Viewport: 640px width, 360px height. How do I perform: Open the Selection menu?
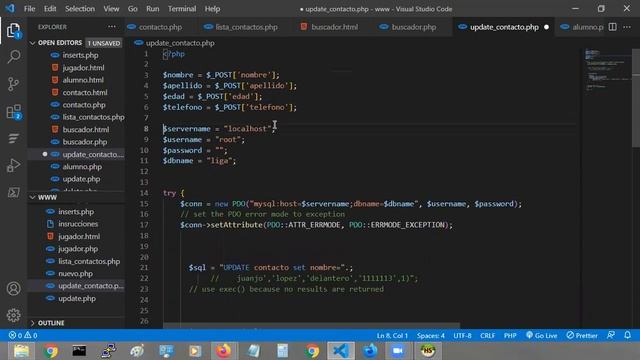[x=80, y=9]
